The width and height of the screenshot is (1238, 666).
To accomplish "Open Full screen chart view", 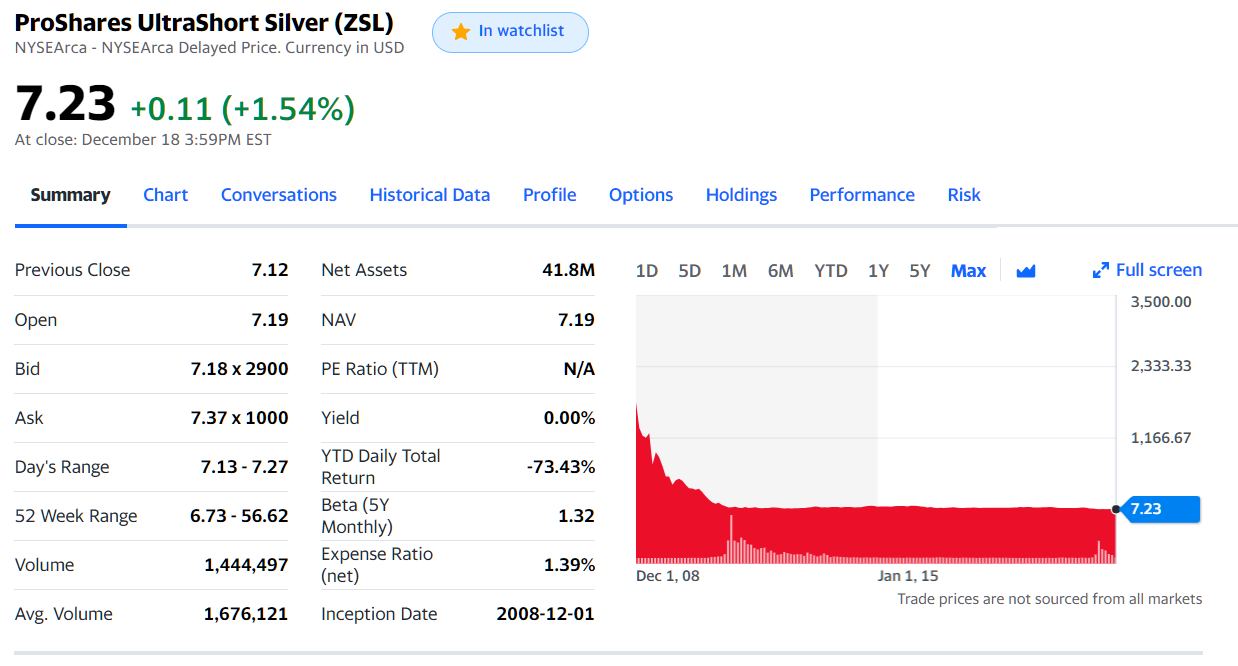I will [x=1148, y=270].
